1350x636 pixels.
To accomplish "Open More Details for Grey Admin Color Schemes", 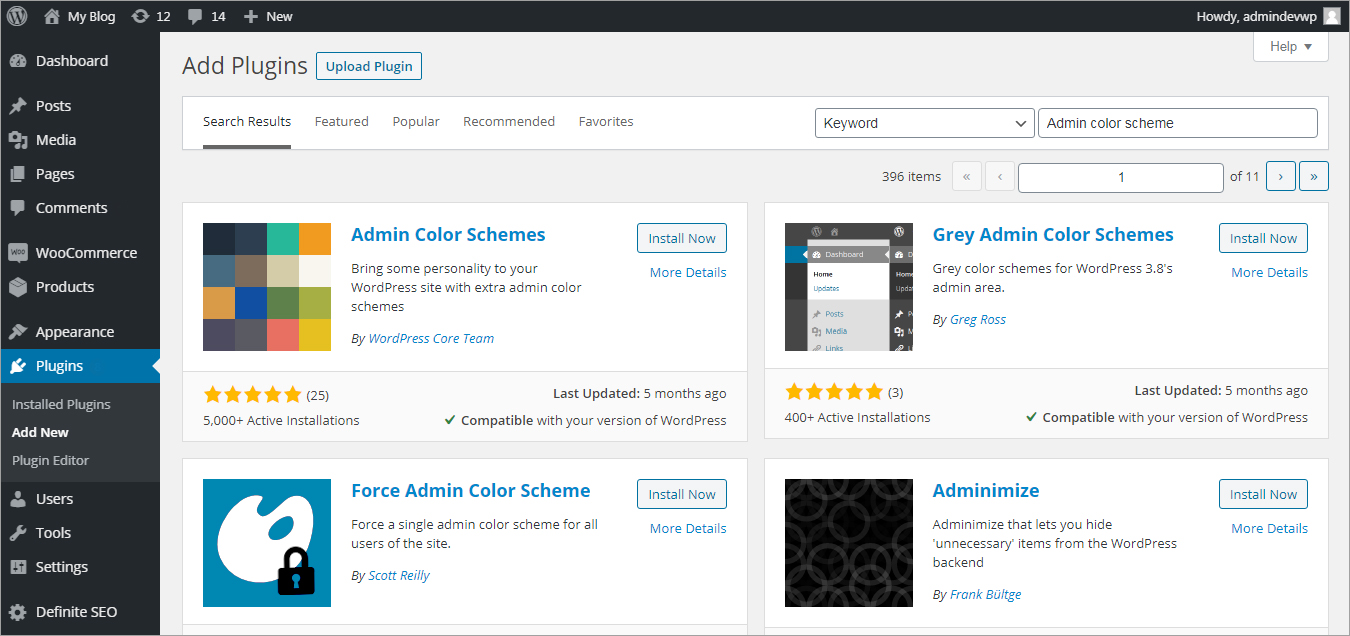I will pyautogui.click(x=1269, y=272).
